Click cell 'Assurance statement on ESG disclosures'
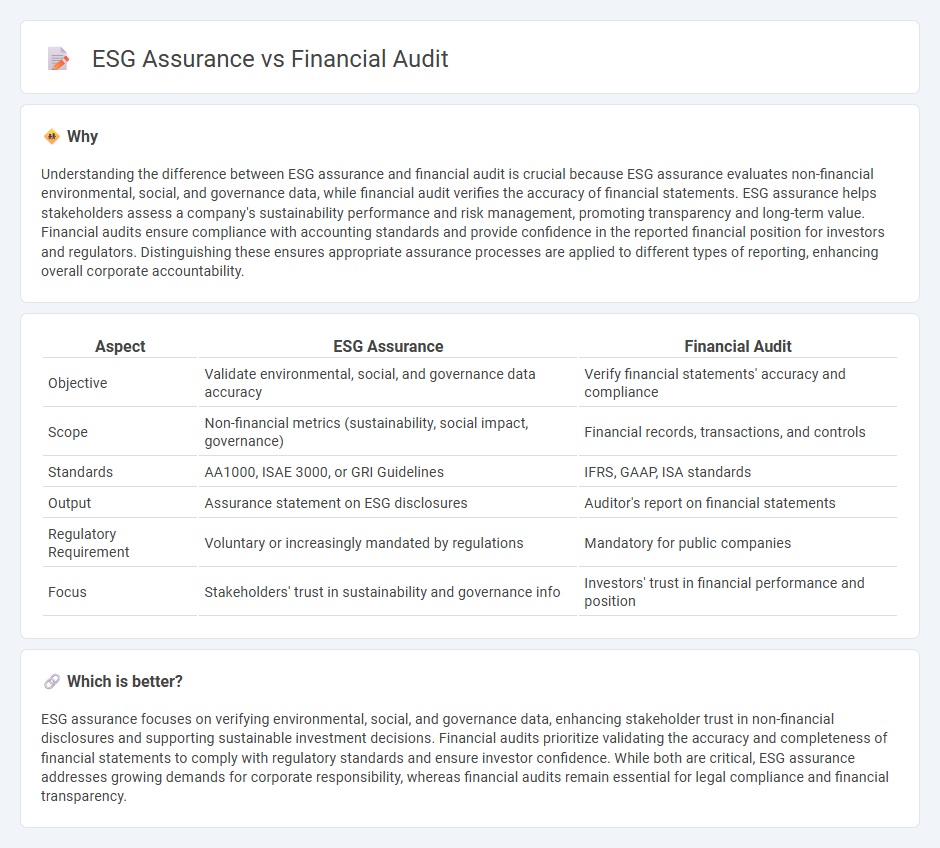Screen dimensions: 940x848 [388, 503]
